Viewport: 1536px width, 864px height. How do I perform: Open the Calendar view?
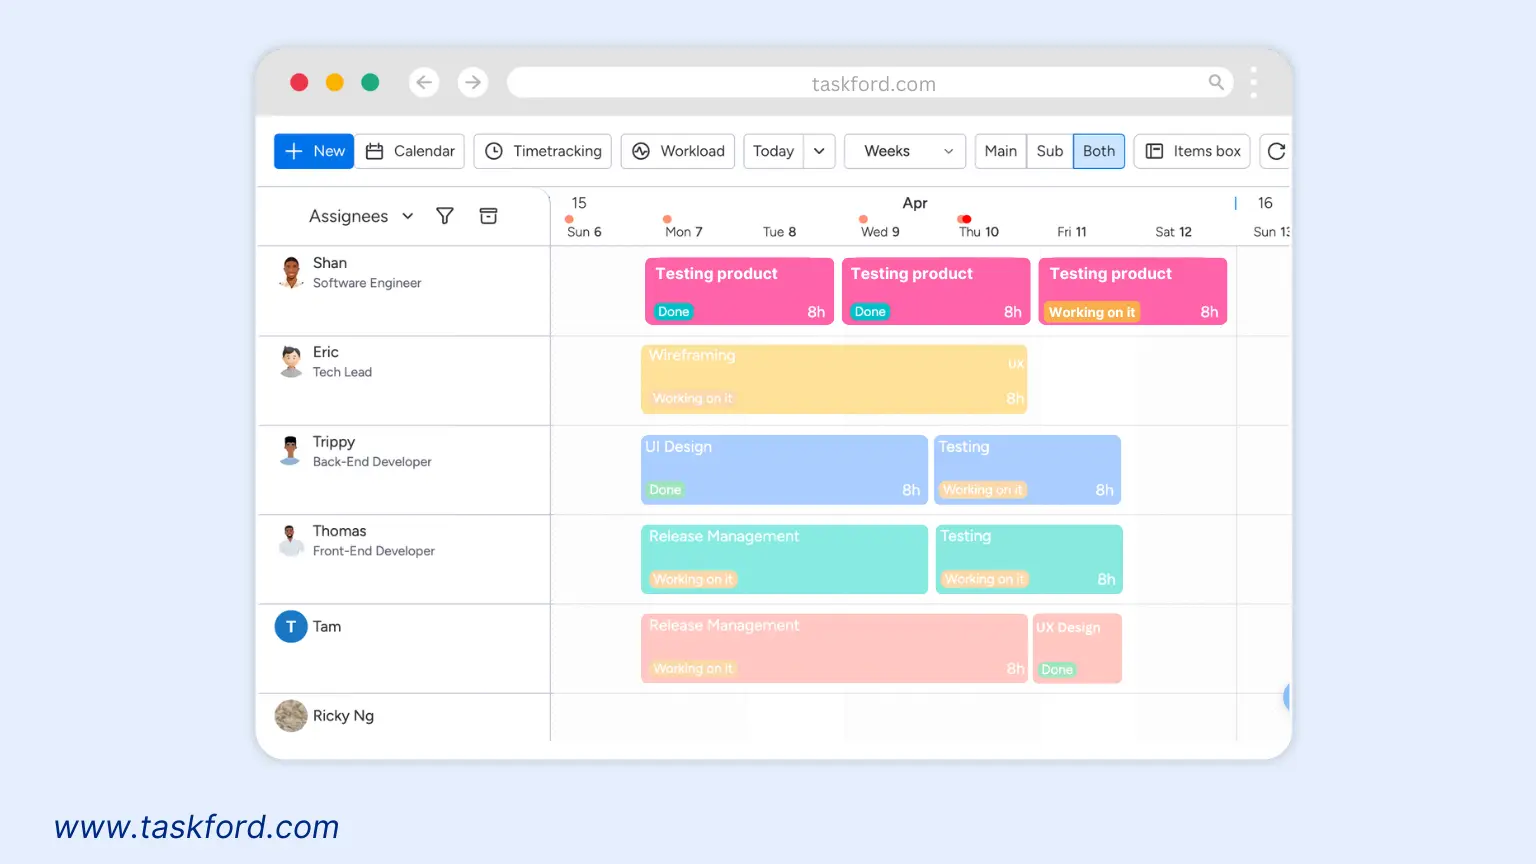410,151
